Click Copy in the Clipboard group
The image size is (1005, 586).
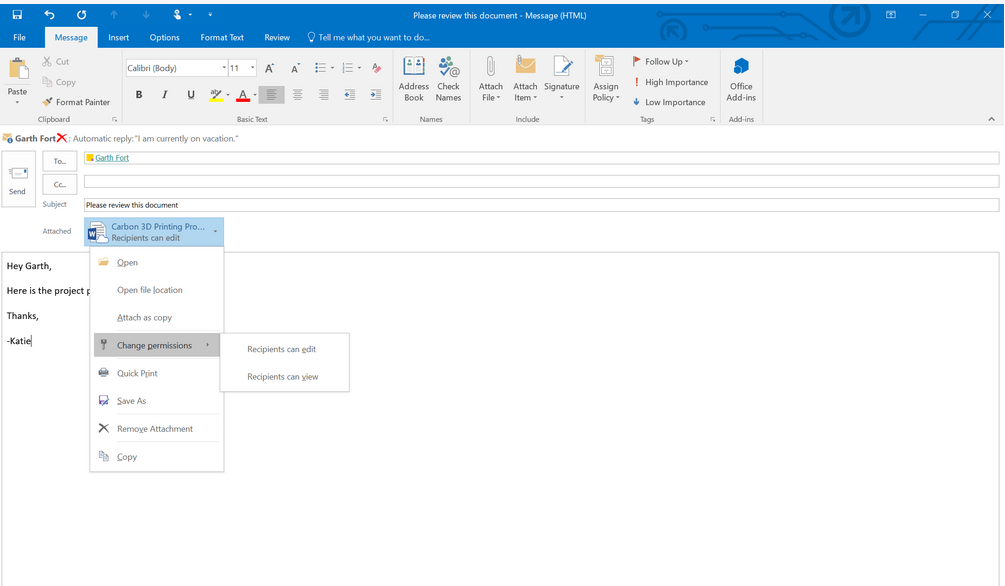click(59, 82)
